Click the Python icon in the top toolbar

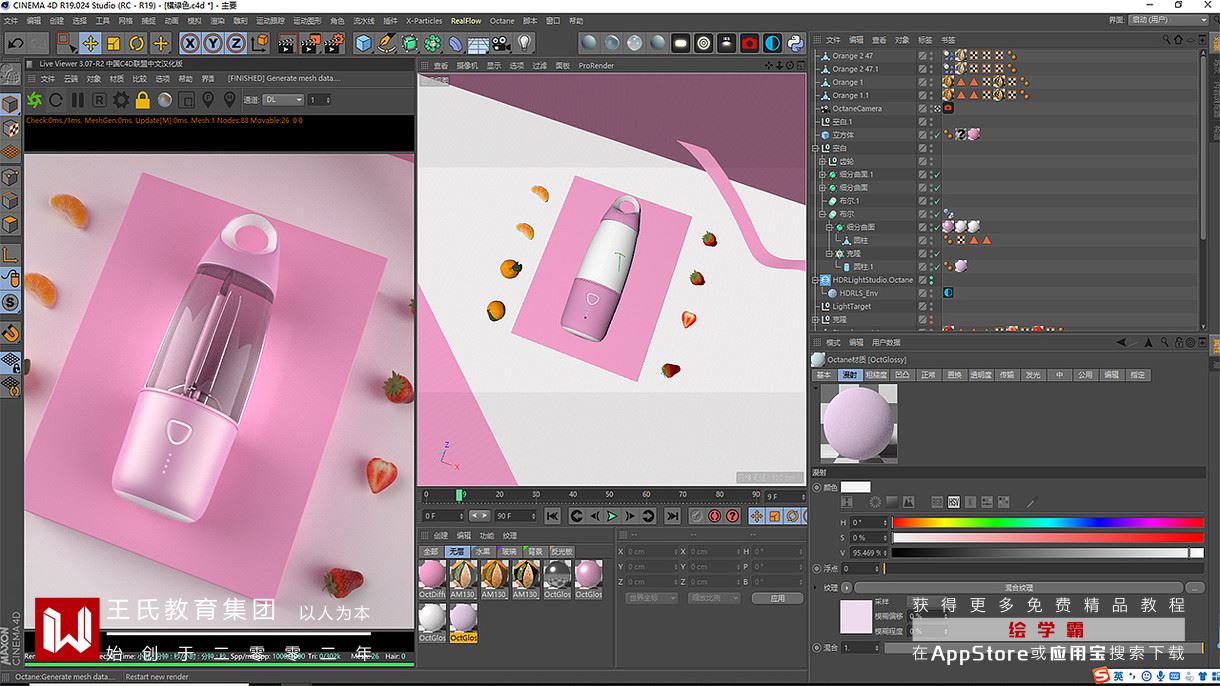[x=795, y=43]
